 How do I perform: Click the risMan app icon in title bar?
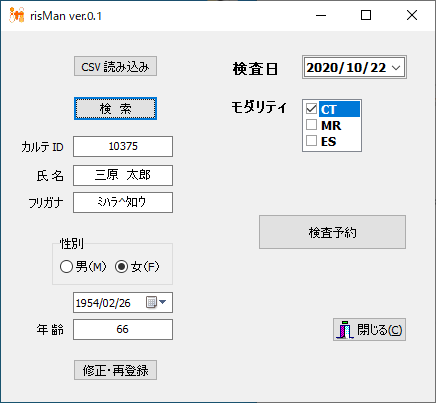(x=17, y=15)
